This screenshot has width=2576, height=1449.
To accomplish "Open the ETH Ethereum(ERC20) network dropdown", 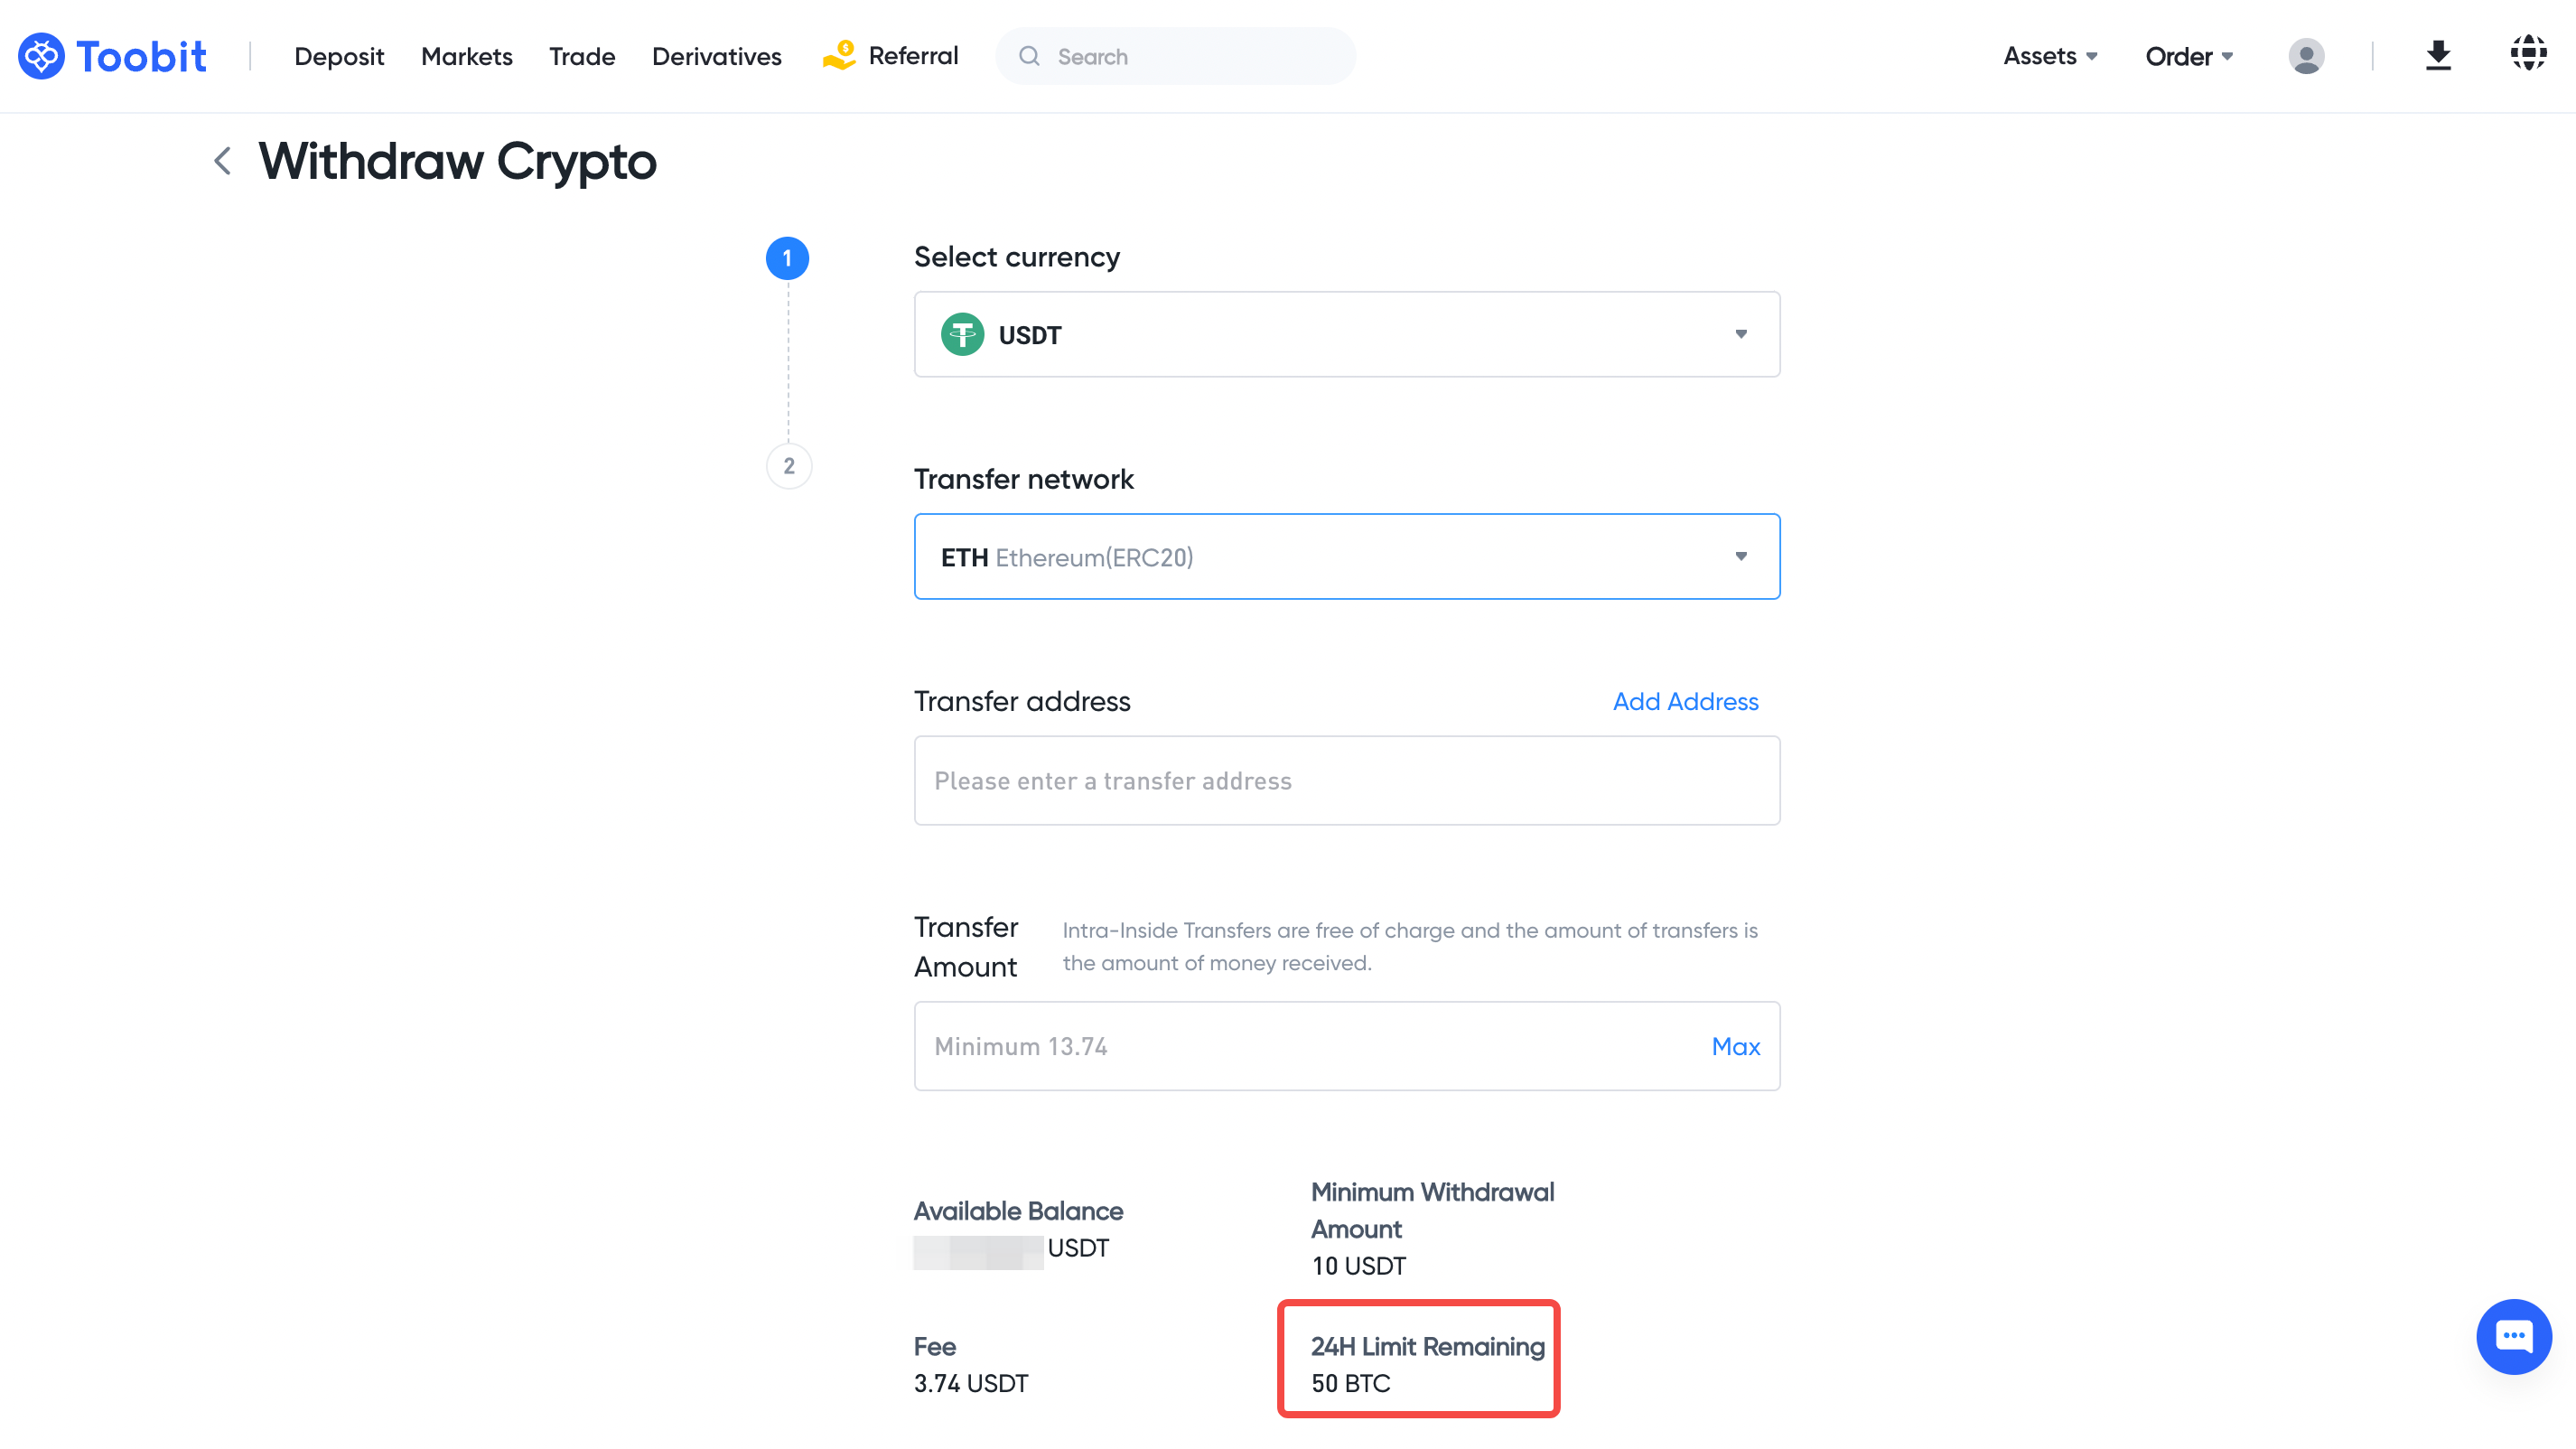I will pyautogui.click(x=1346, y=557).
